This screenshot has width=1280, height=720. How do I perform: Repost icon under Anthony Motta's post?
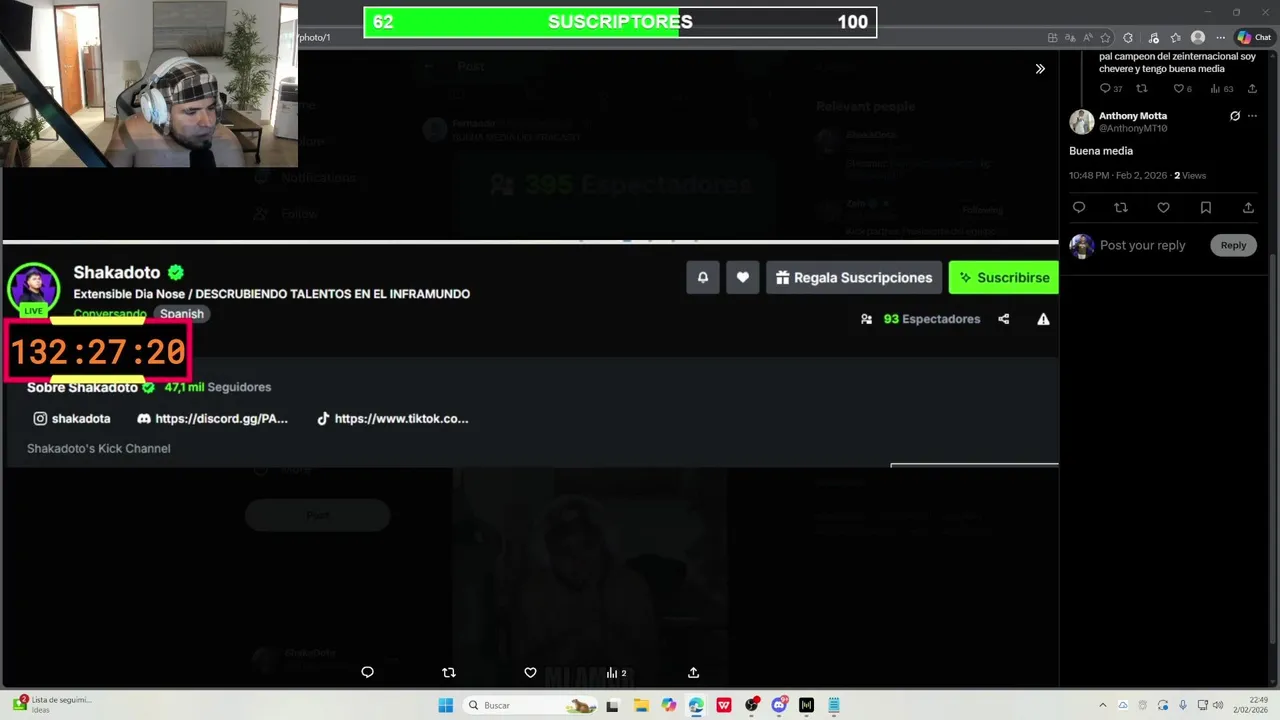point(1121,207)
